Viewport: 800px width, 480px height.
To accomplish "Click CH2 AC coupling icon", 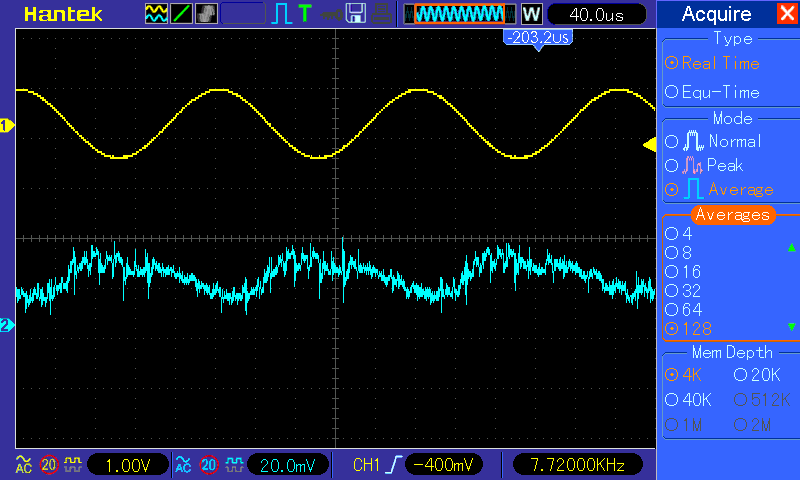I will click(x=183, y=465).
